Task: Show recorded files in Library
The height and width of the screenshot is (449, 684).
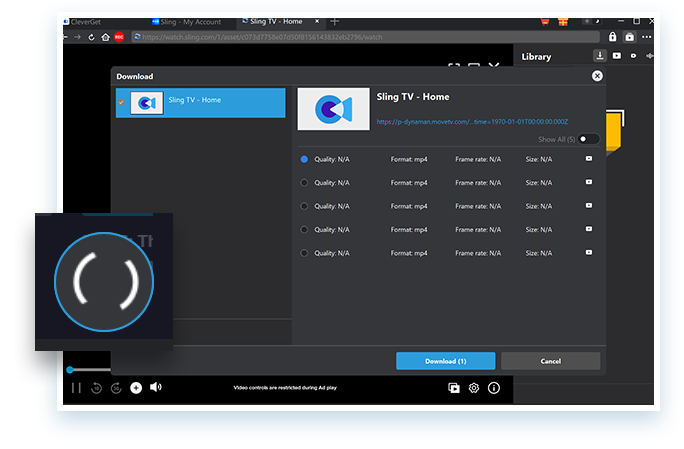Action: (x=633, y=56)
